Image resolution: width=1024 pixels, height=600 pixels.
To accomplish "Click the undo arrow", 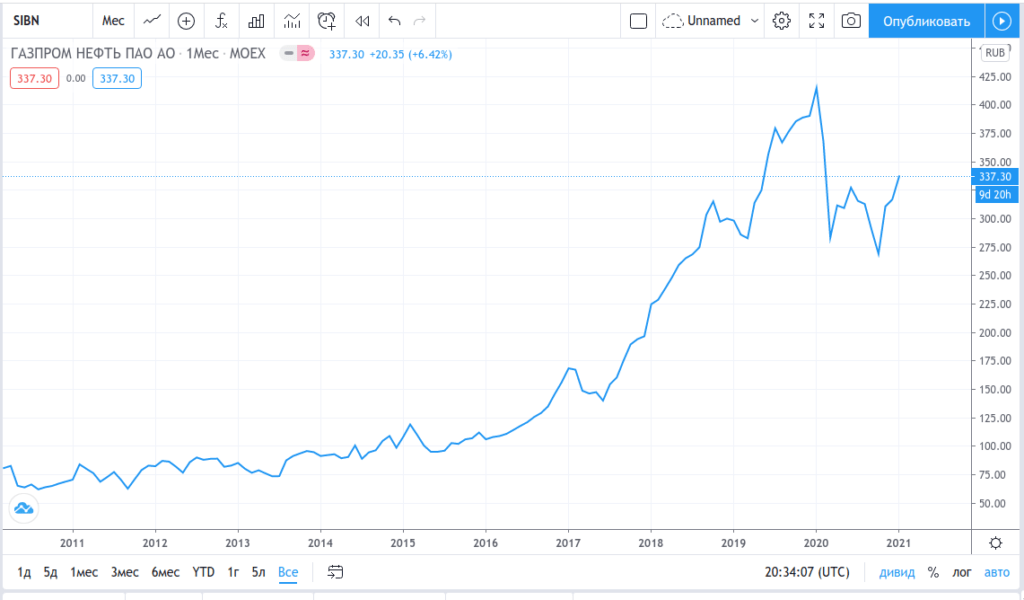I will tap(394, 20).
